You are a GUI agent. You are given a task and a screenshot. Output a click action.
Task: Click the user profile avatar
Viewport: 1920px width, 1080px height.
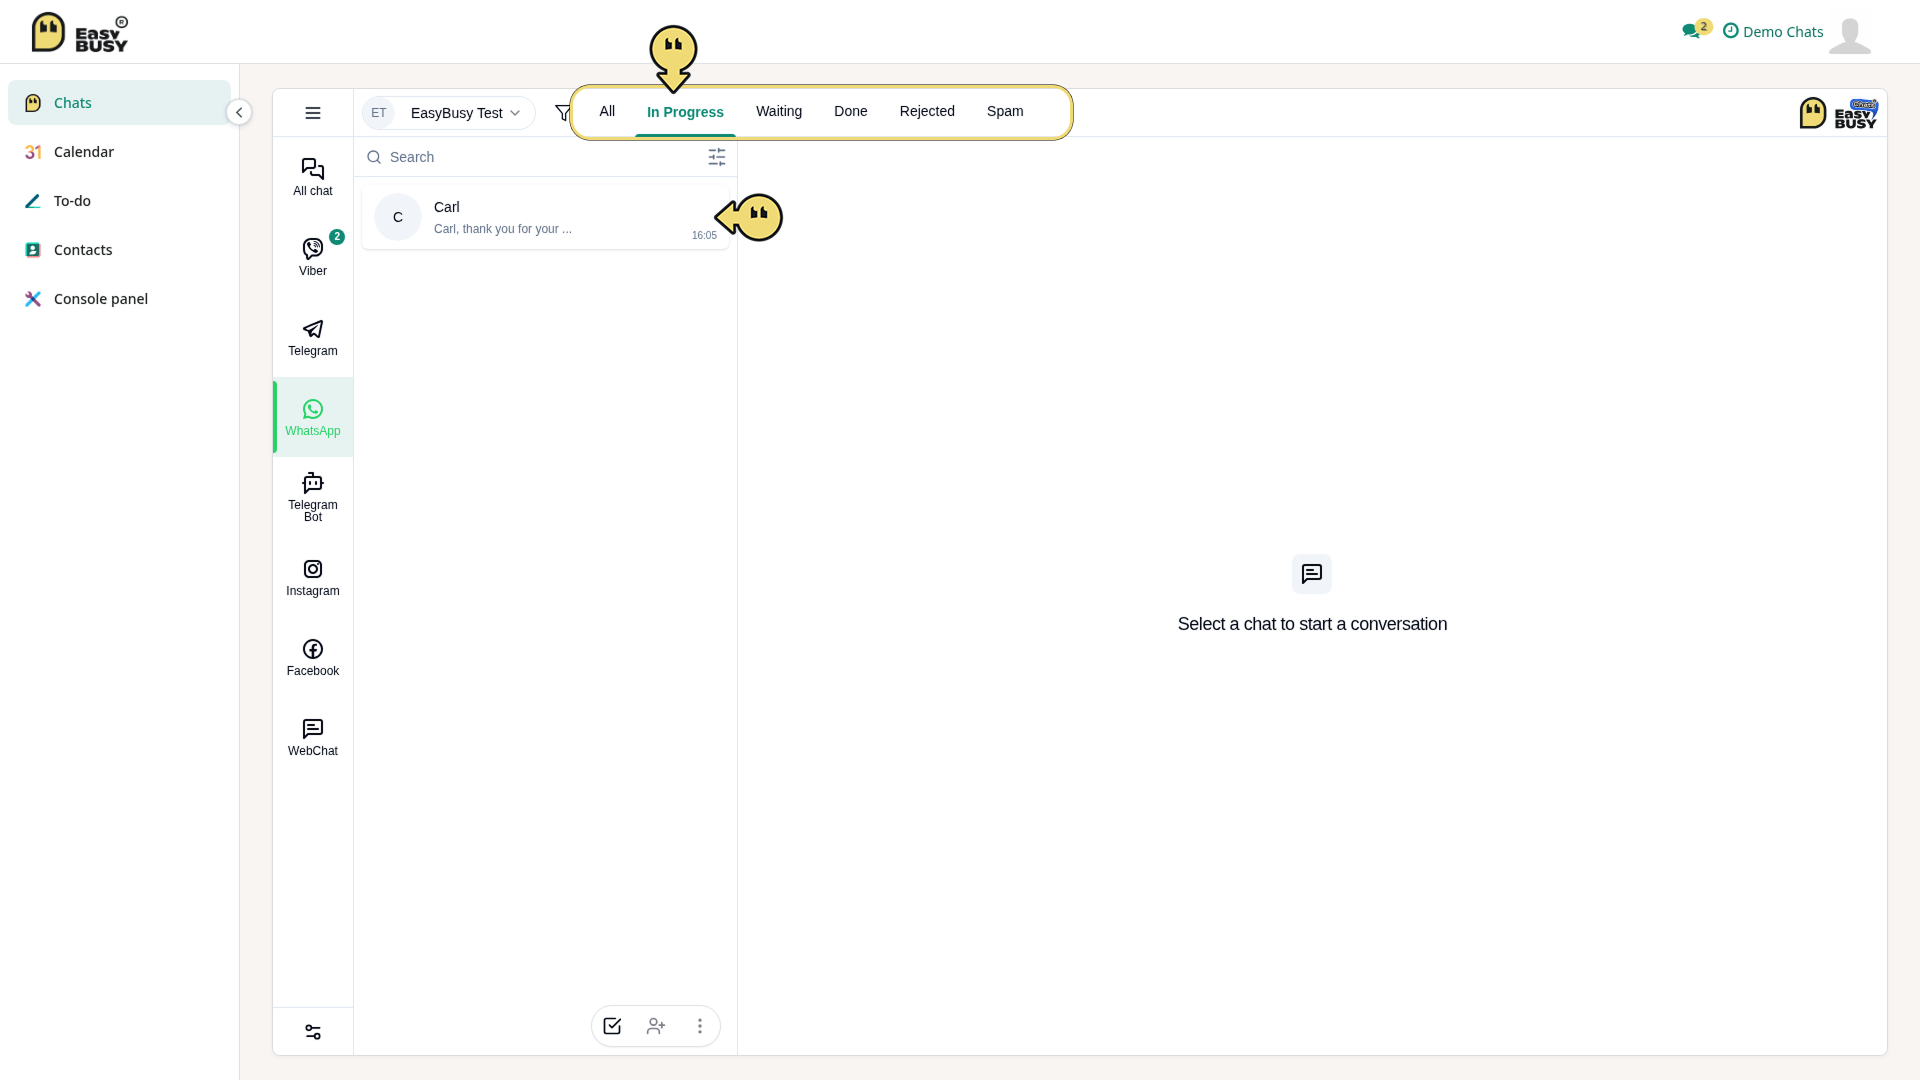click(1850, 35)
